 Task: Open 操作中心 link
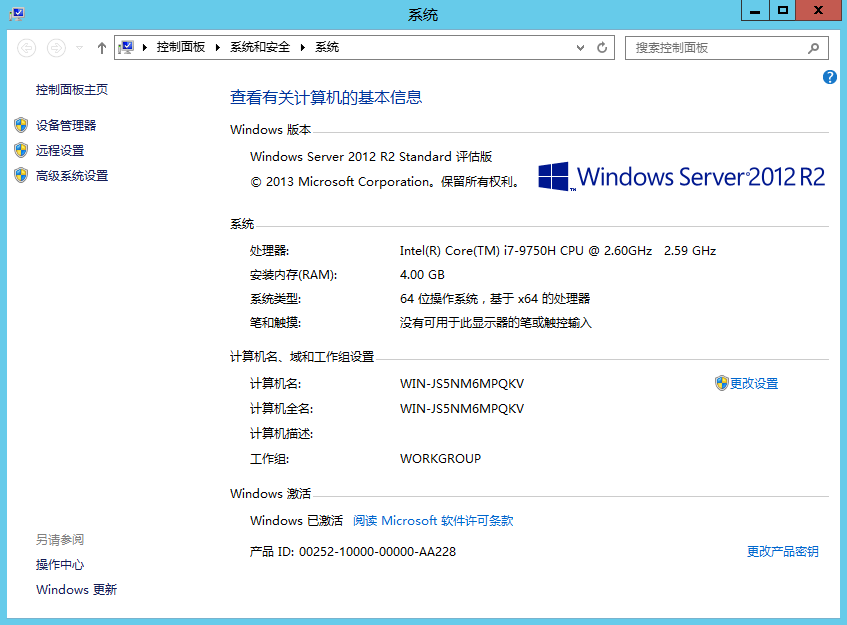pyautogui.click(x=60, y=564)
